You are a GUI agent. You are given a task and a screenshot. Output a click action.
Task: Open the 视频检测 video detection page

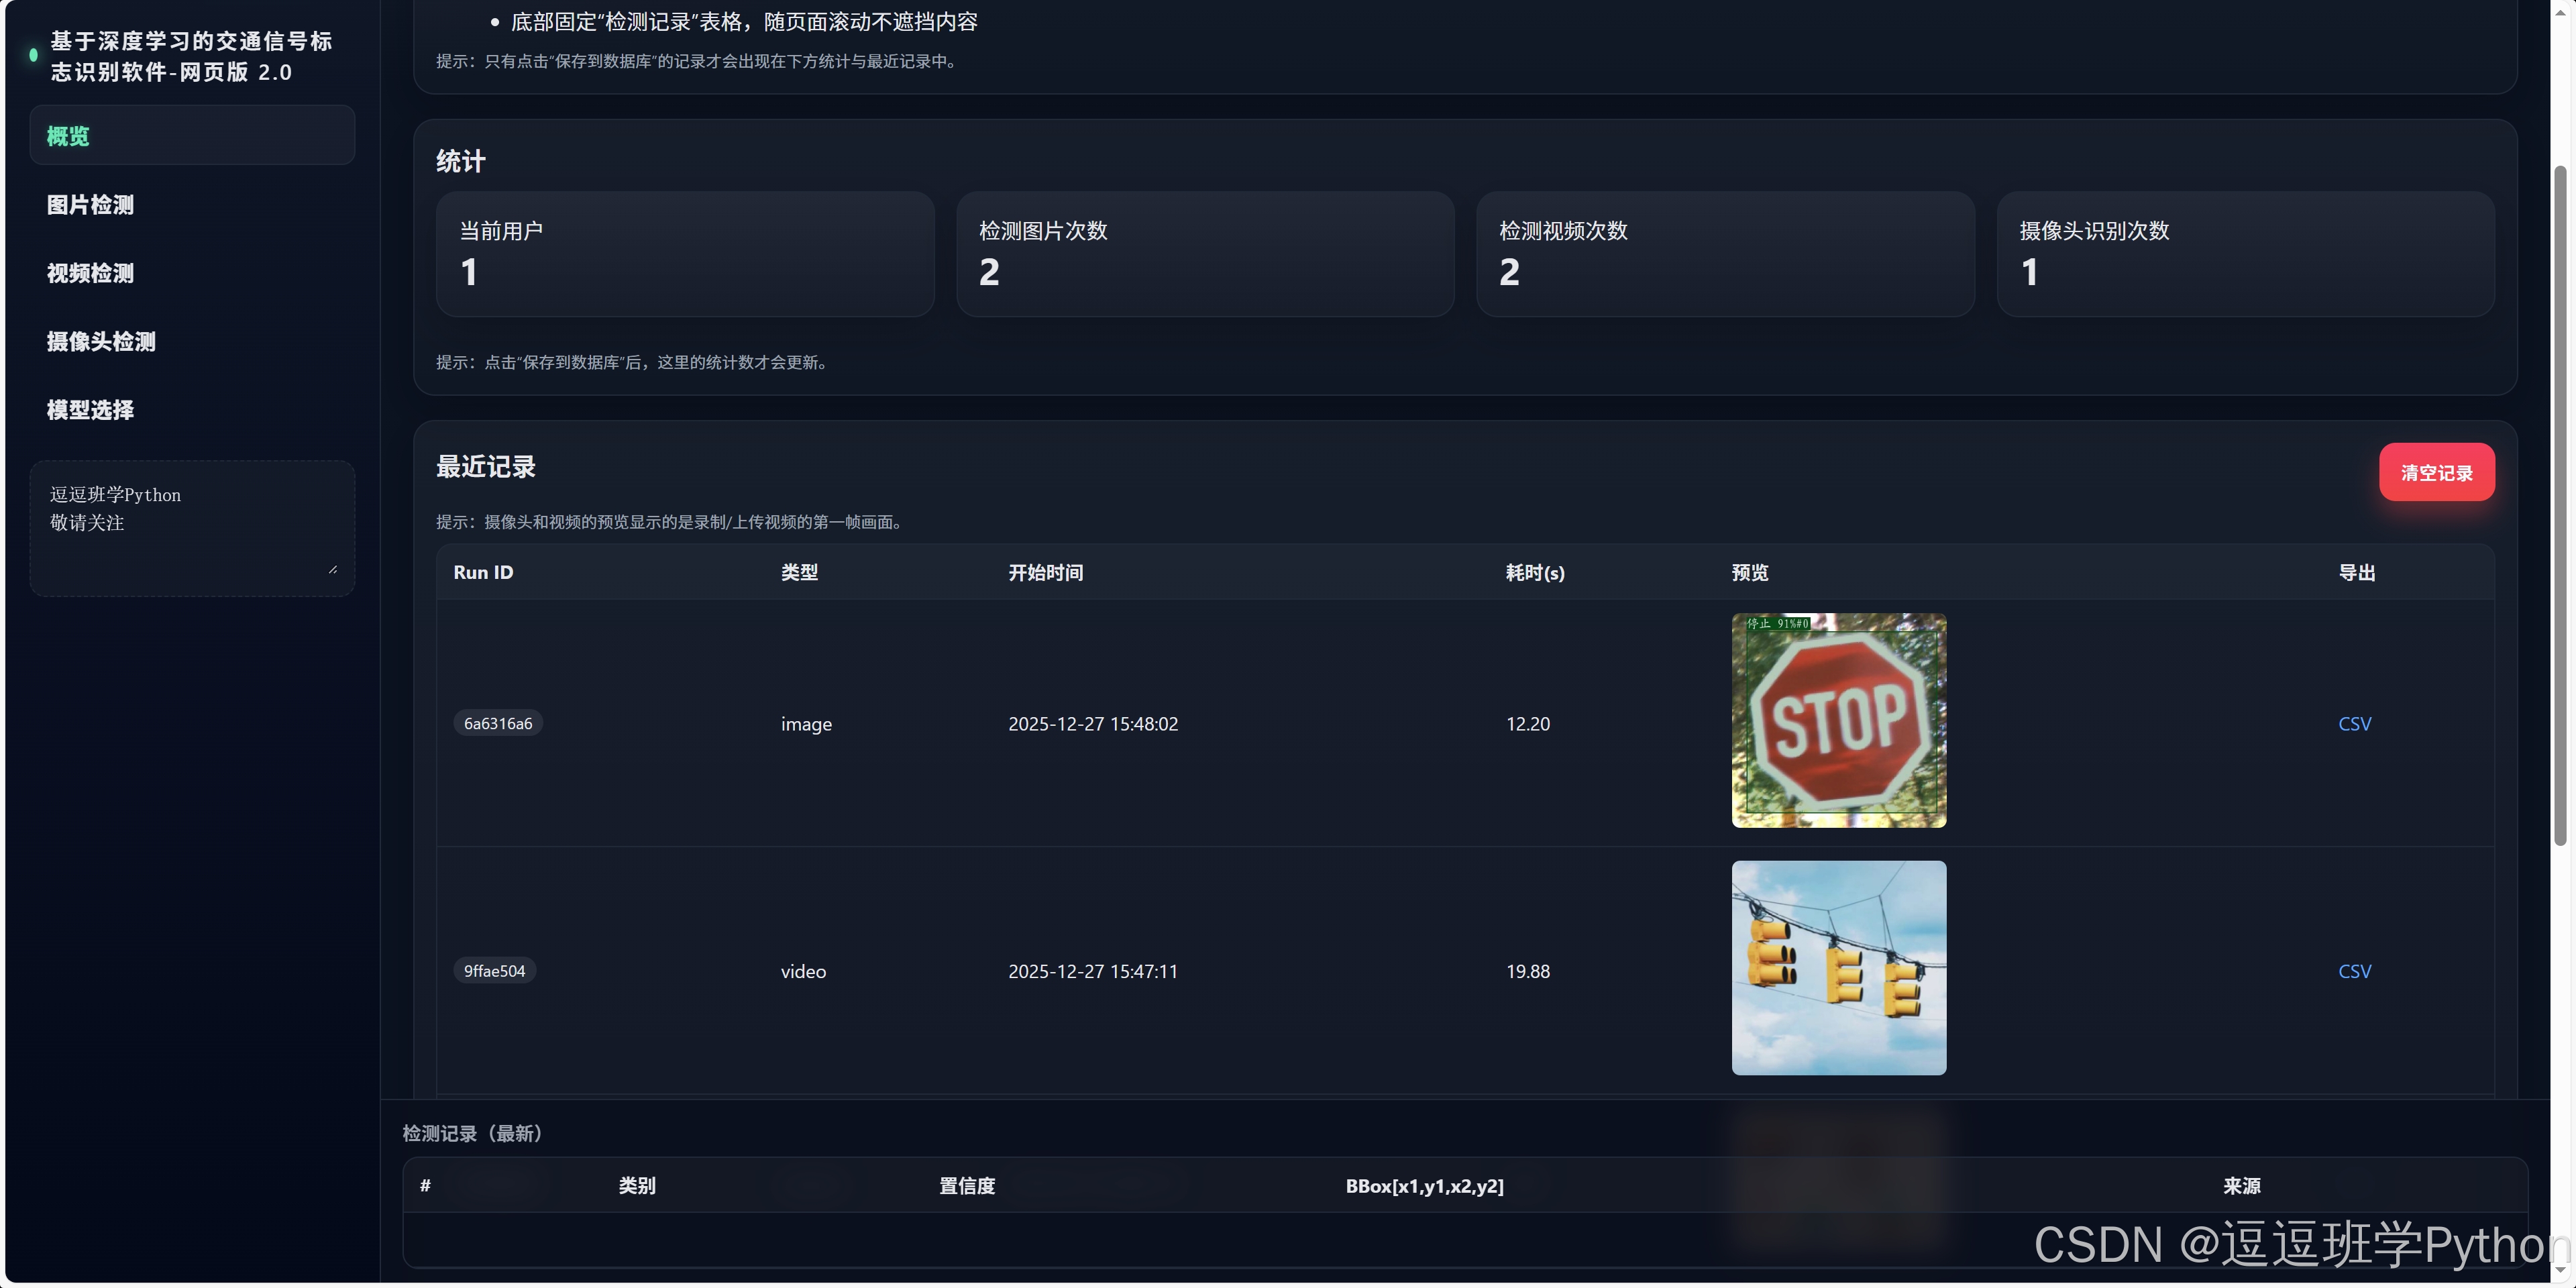click(x=90, y=273)
